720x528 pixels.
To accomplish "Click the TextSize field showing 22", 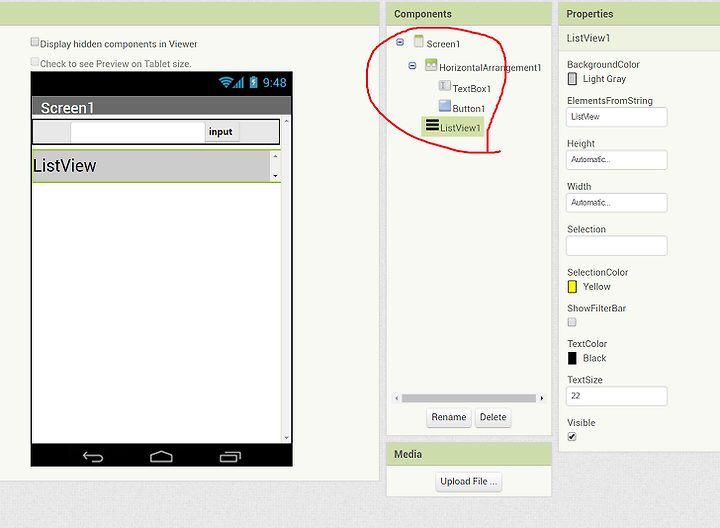I will pyautogui.click(x=617, y=396).
